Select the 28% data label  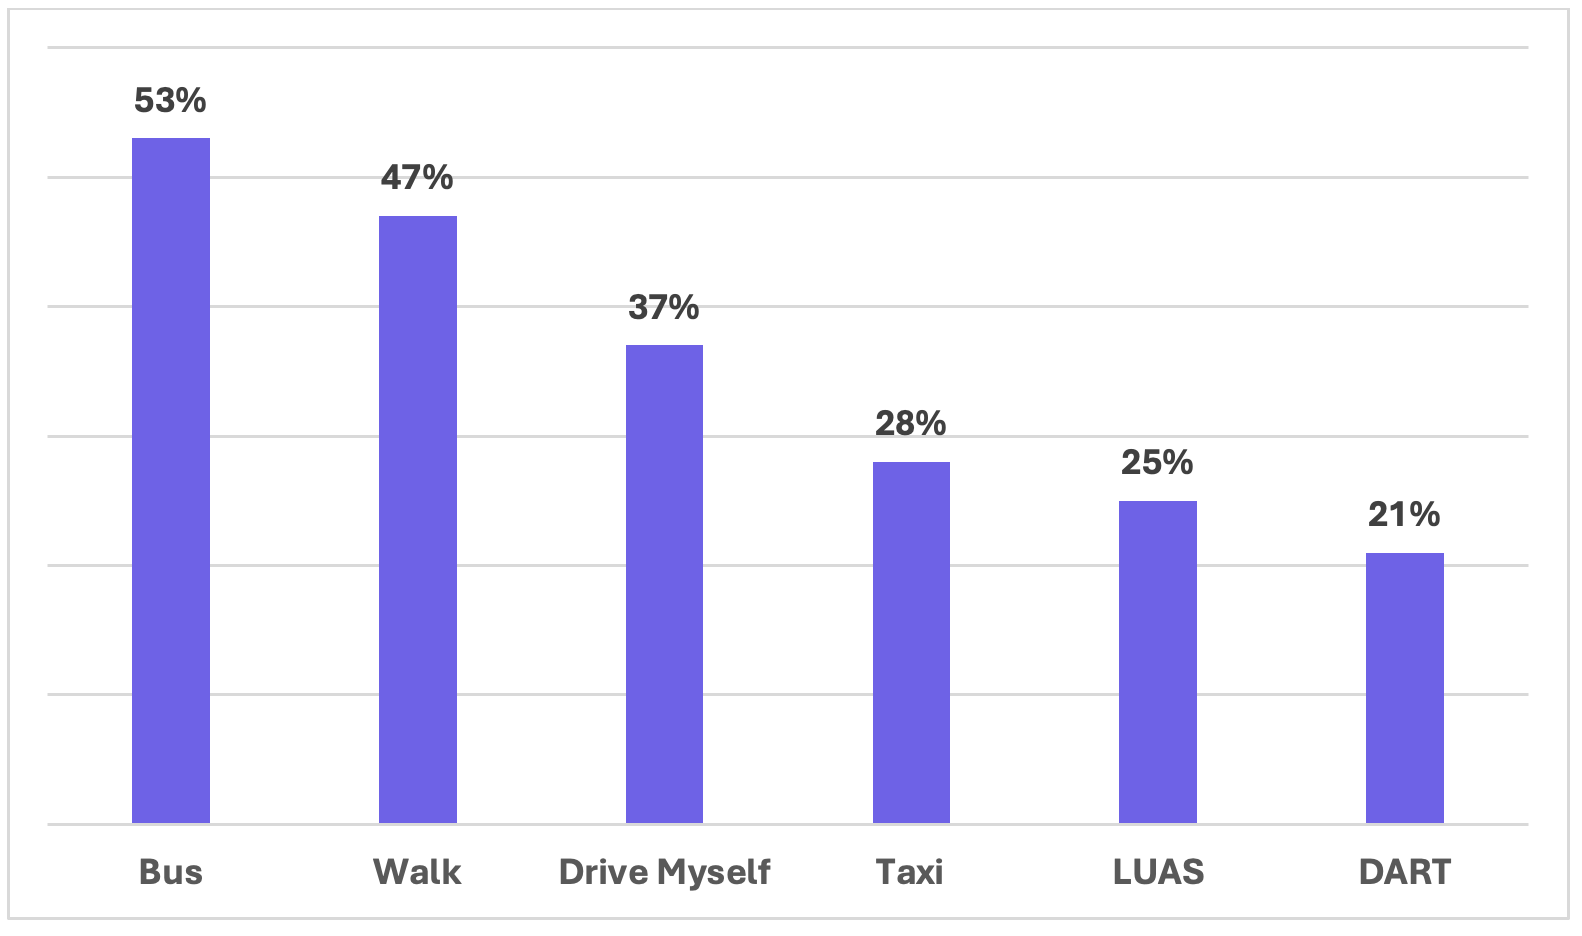click(911, 424)
